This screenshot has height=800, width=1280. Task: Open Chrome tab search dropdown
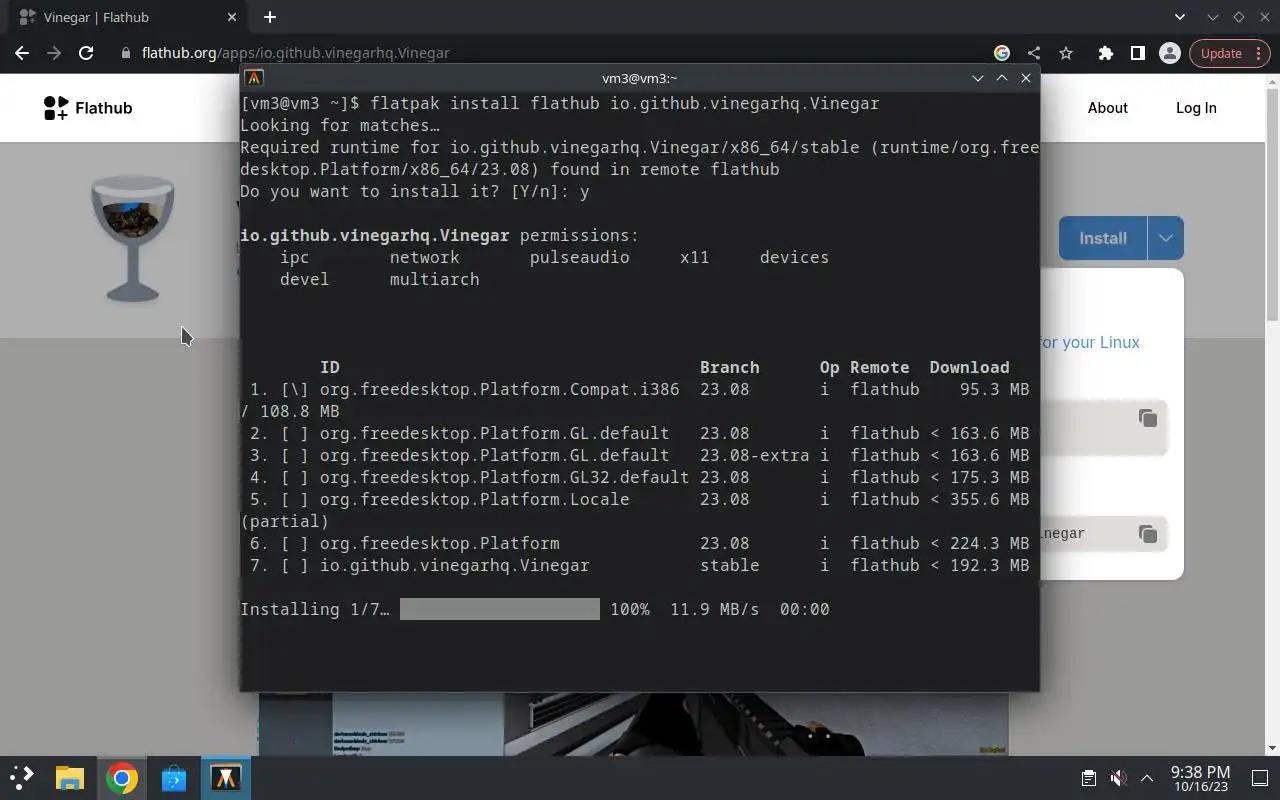[1180, 17]
